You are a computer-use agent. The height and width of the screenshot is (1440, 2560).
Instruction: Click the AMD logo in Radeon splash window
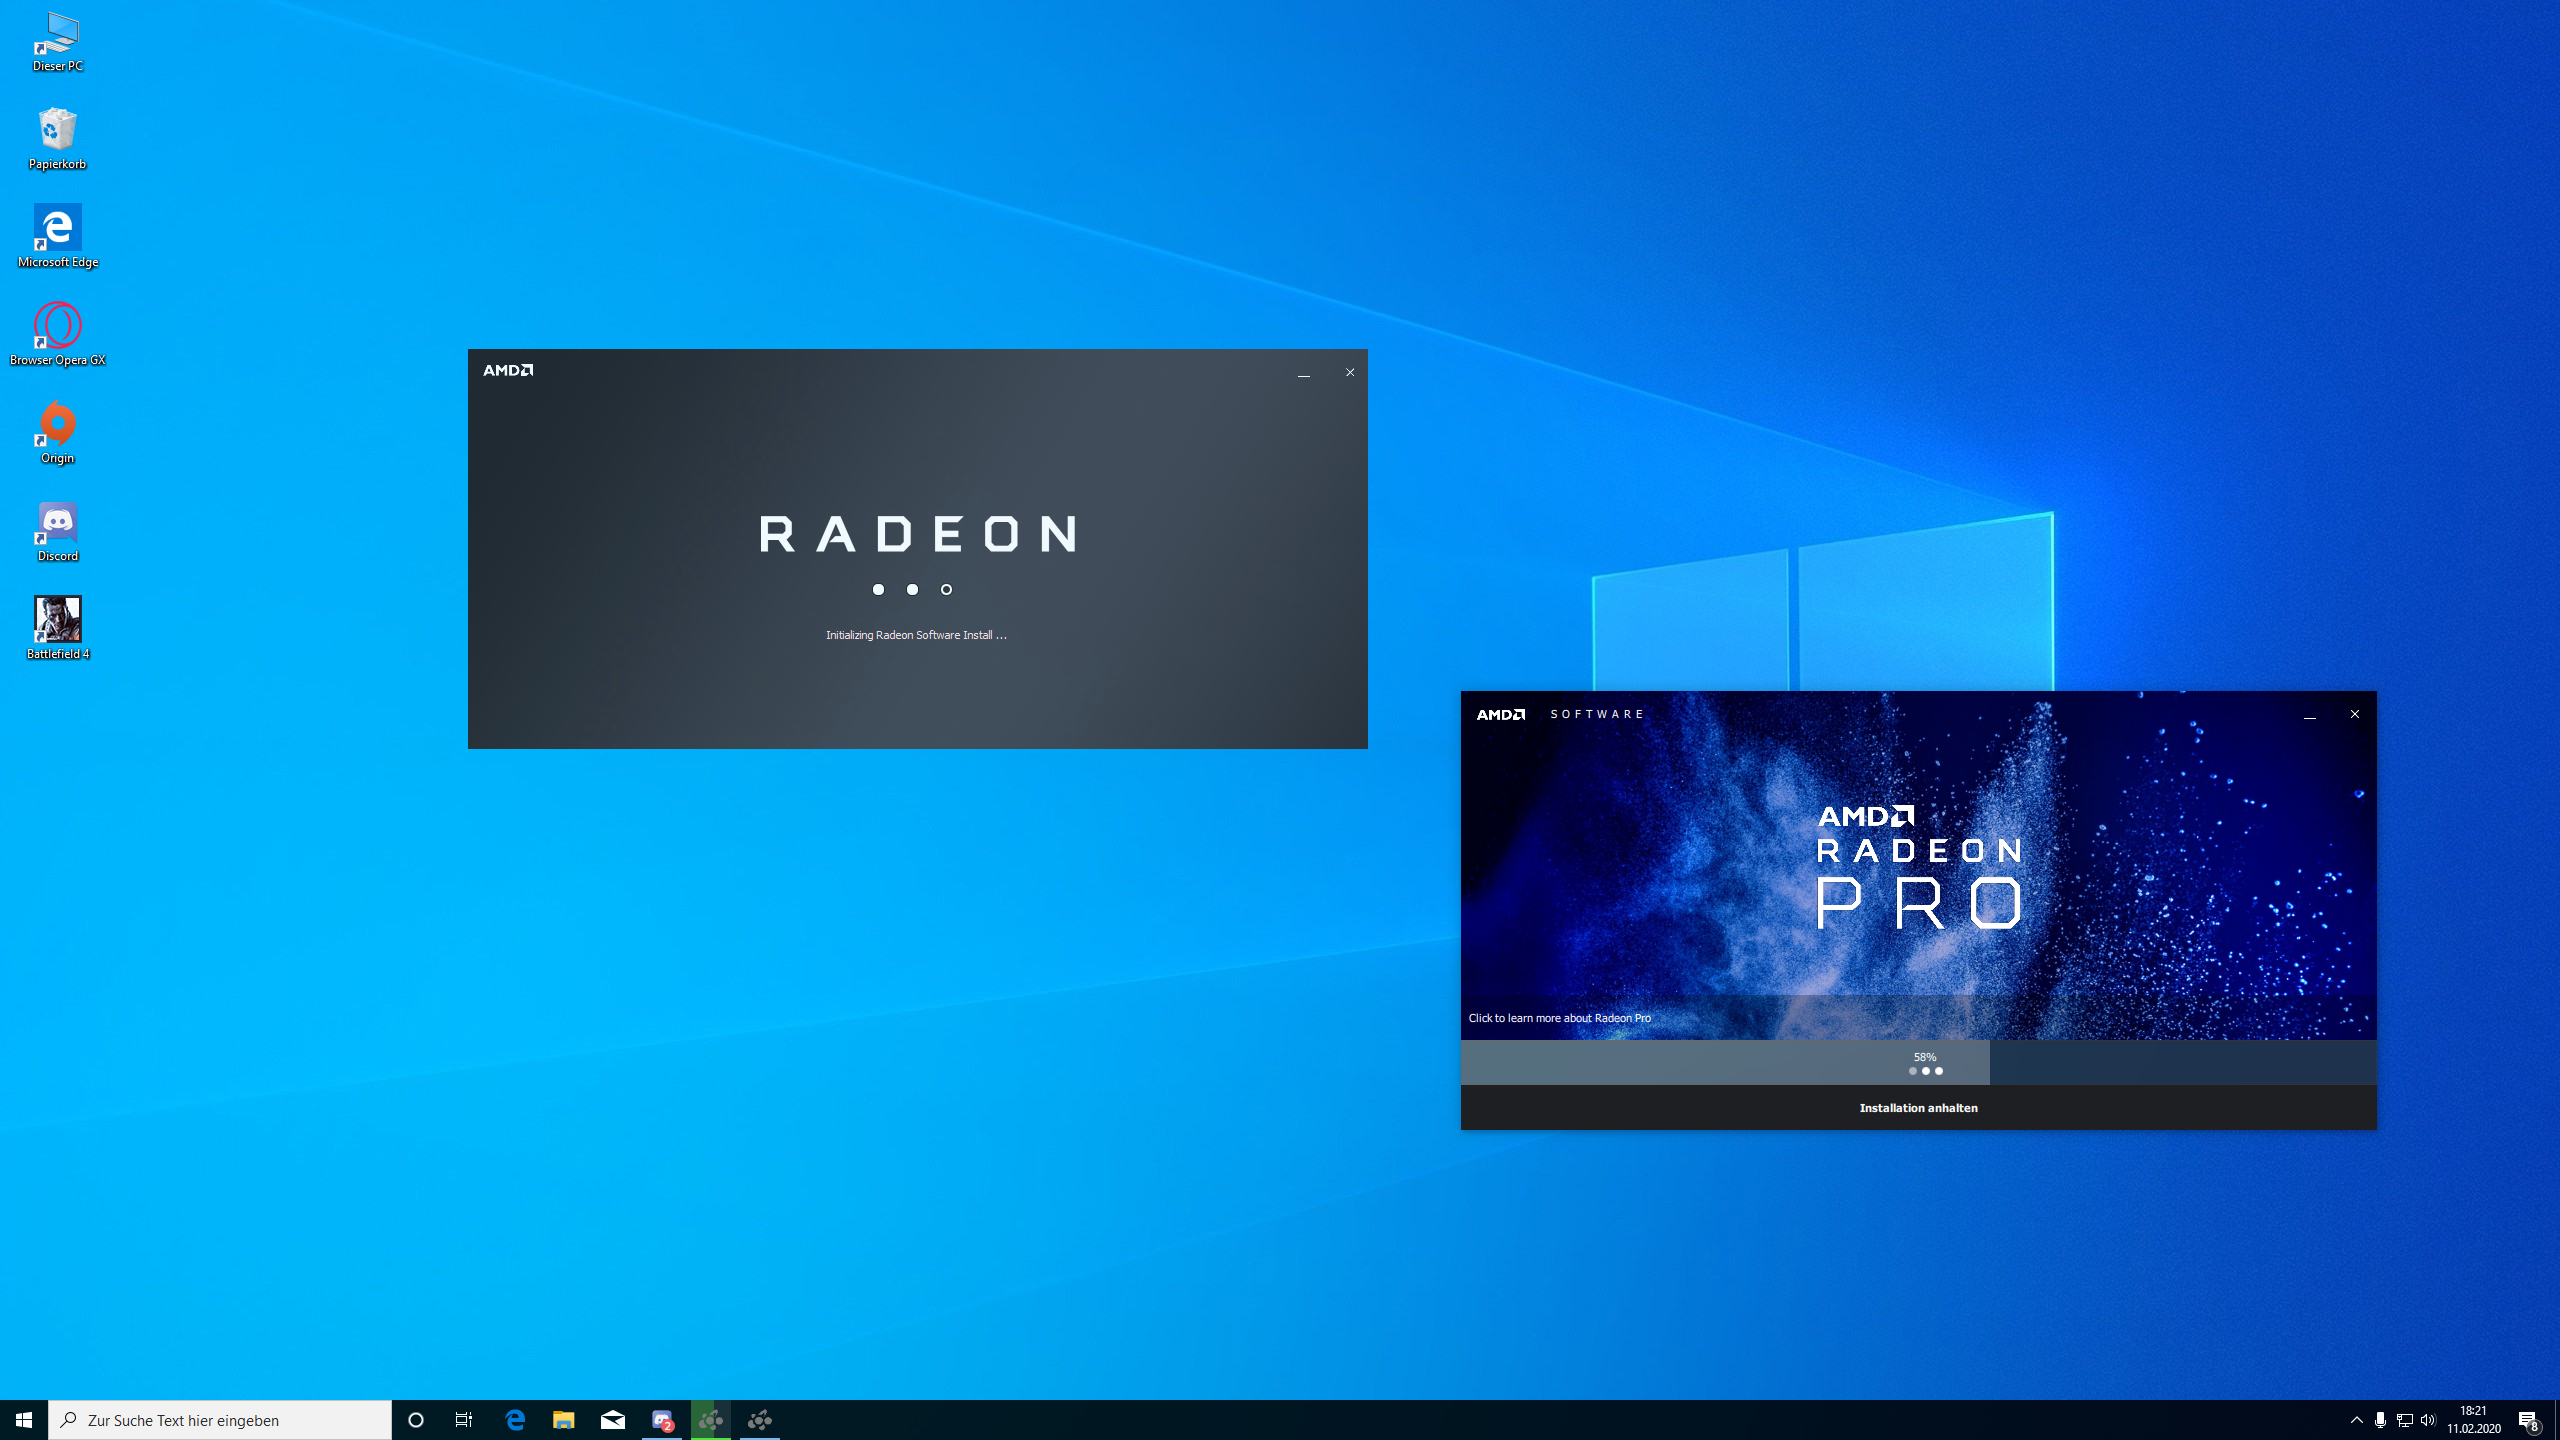tap(508, 370)
